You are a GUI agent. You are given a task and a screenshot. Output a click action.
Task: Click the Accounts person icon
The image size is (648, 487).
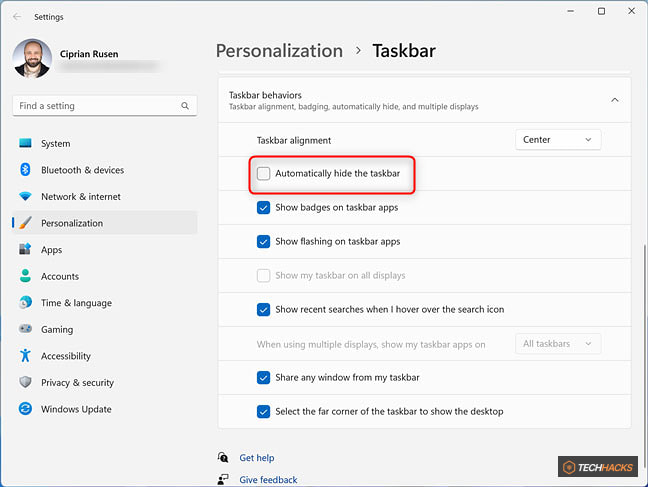(25, 276)
